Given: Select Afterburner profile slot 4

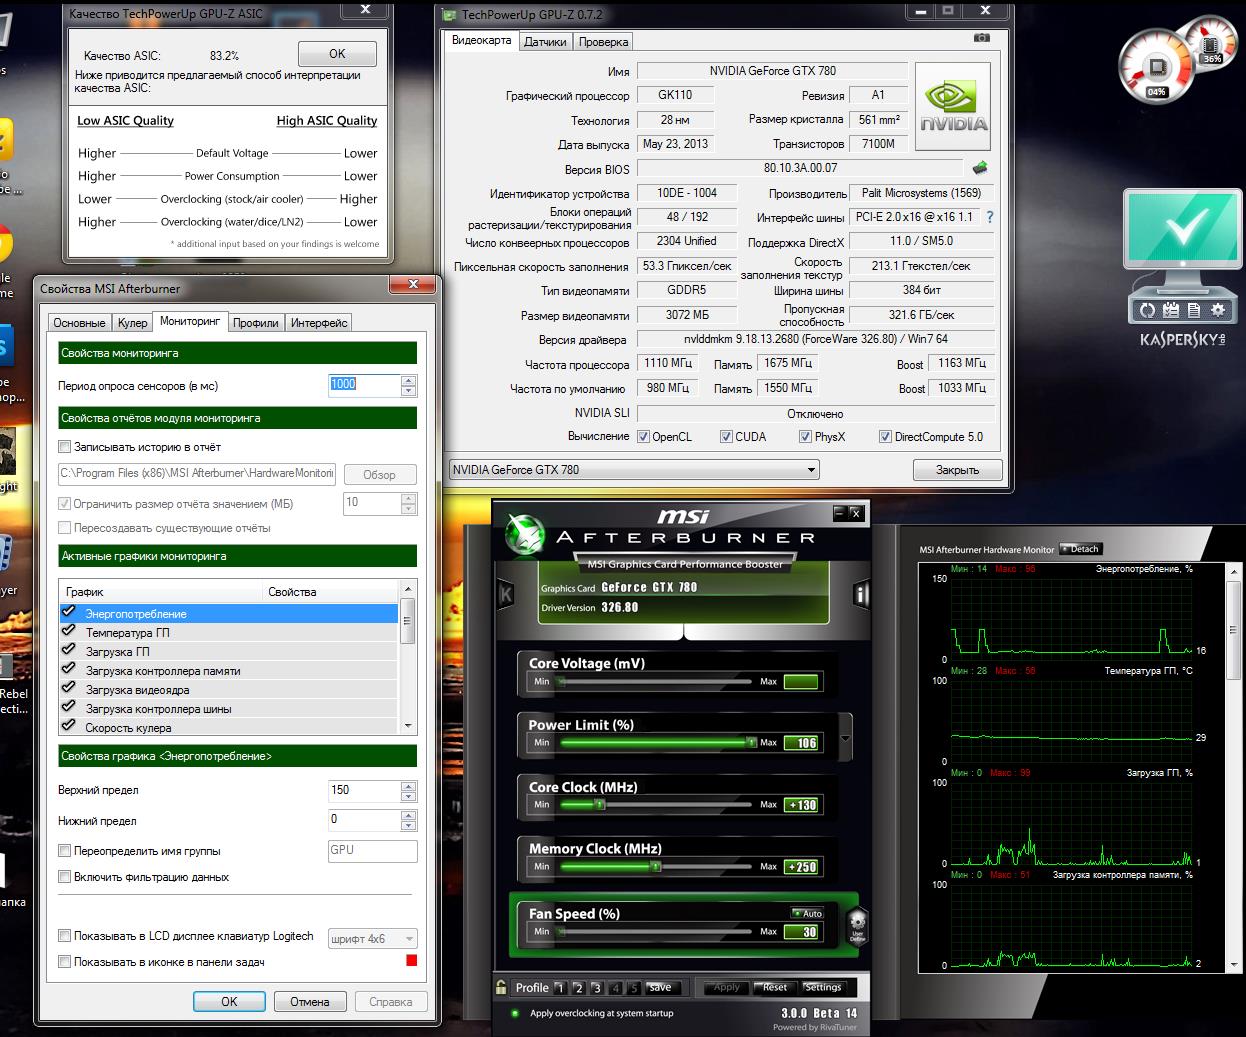Looking at the screenshot, I should 615,988.
